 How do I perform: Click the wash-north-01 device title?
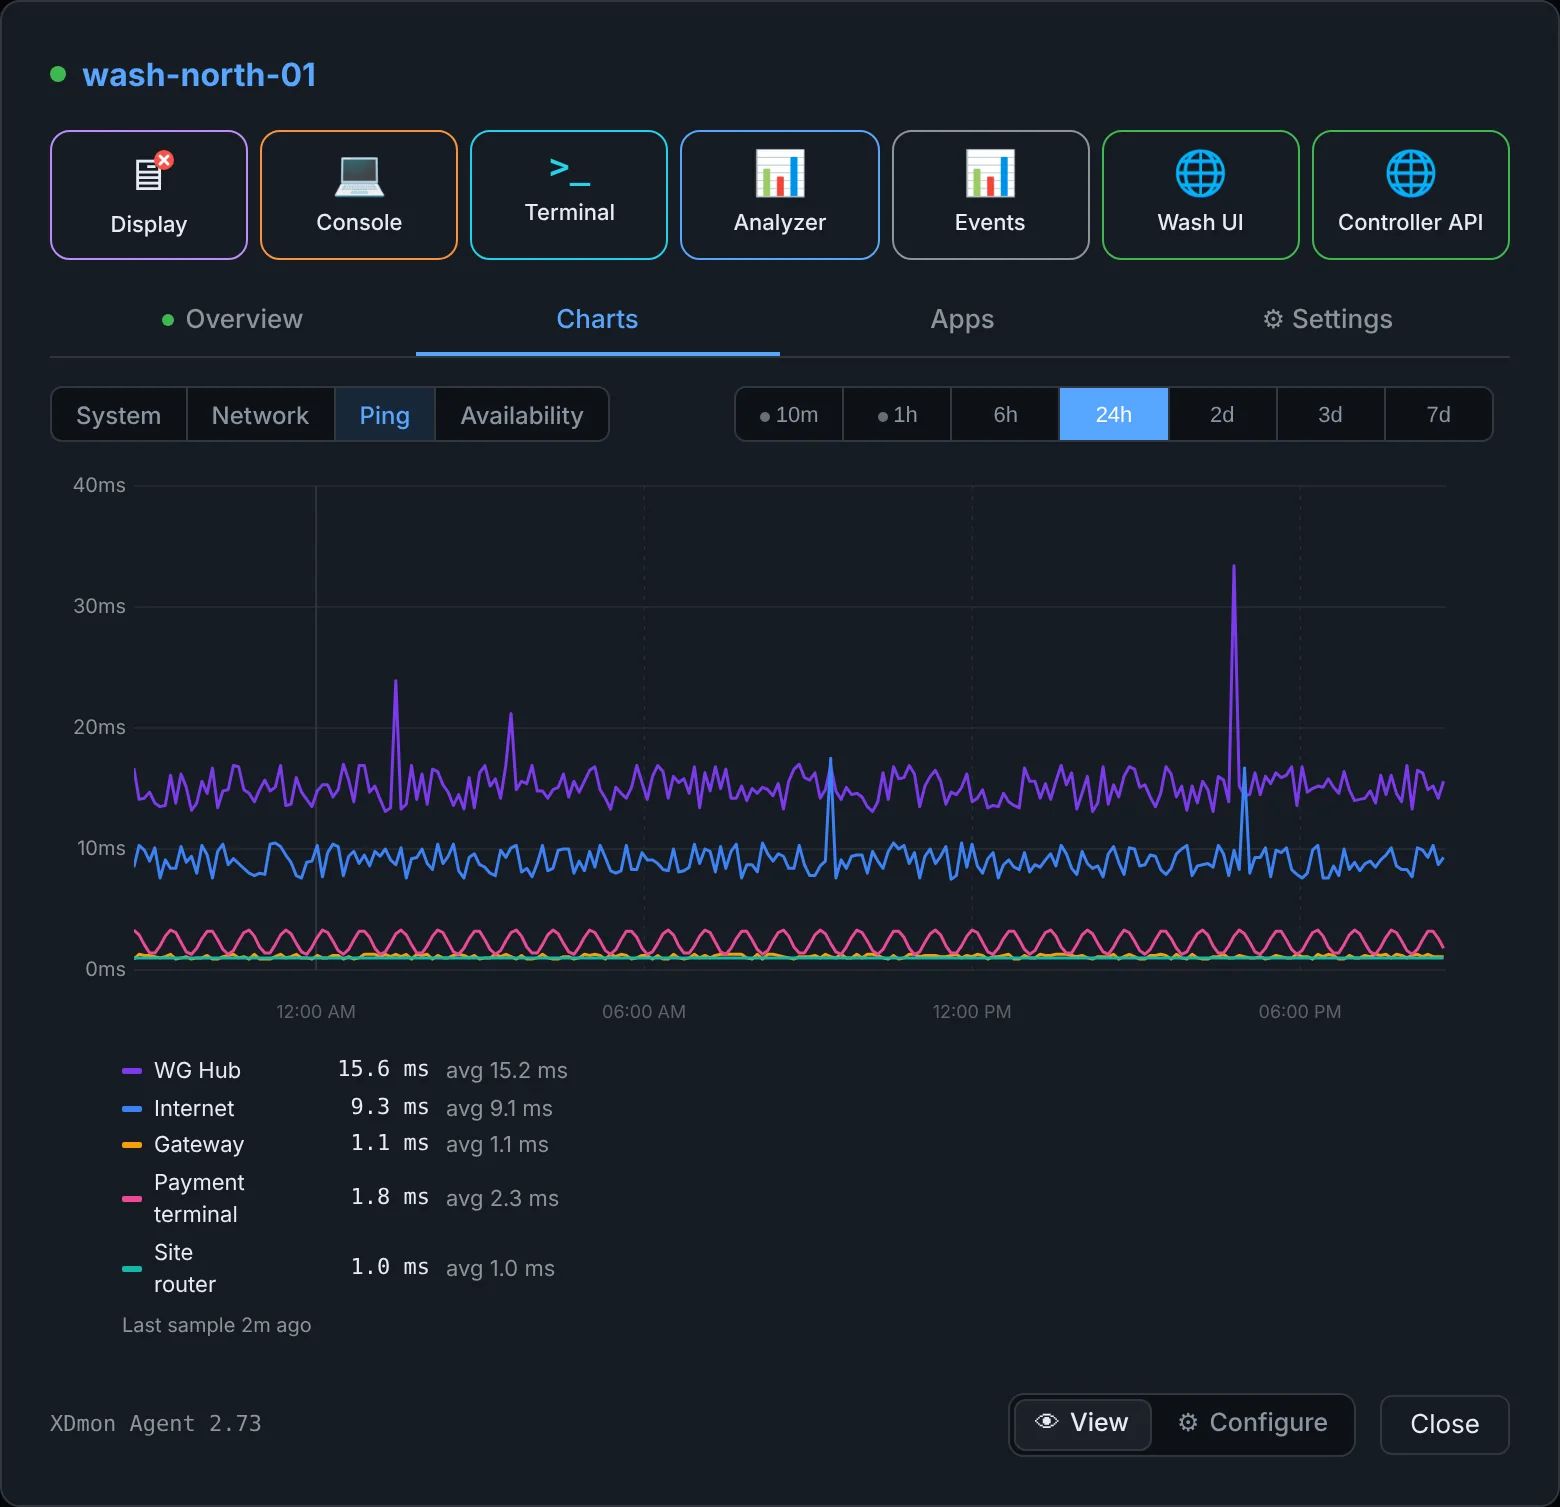(199, 74)
